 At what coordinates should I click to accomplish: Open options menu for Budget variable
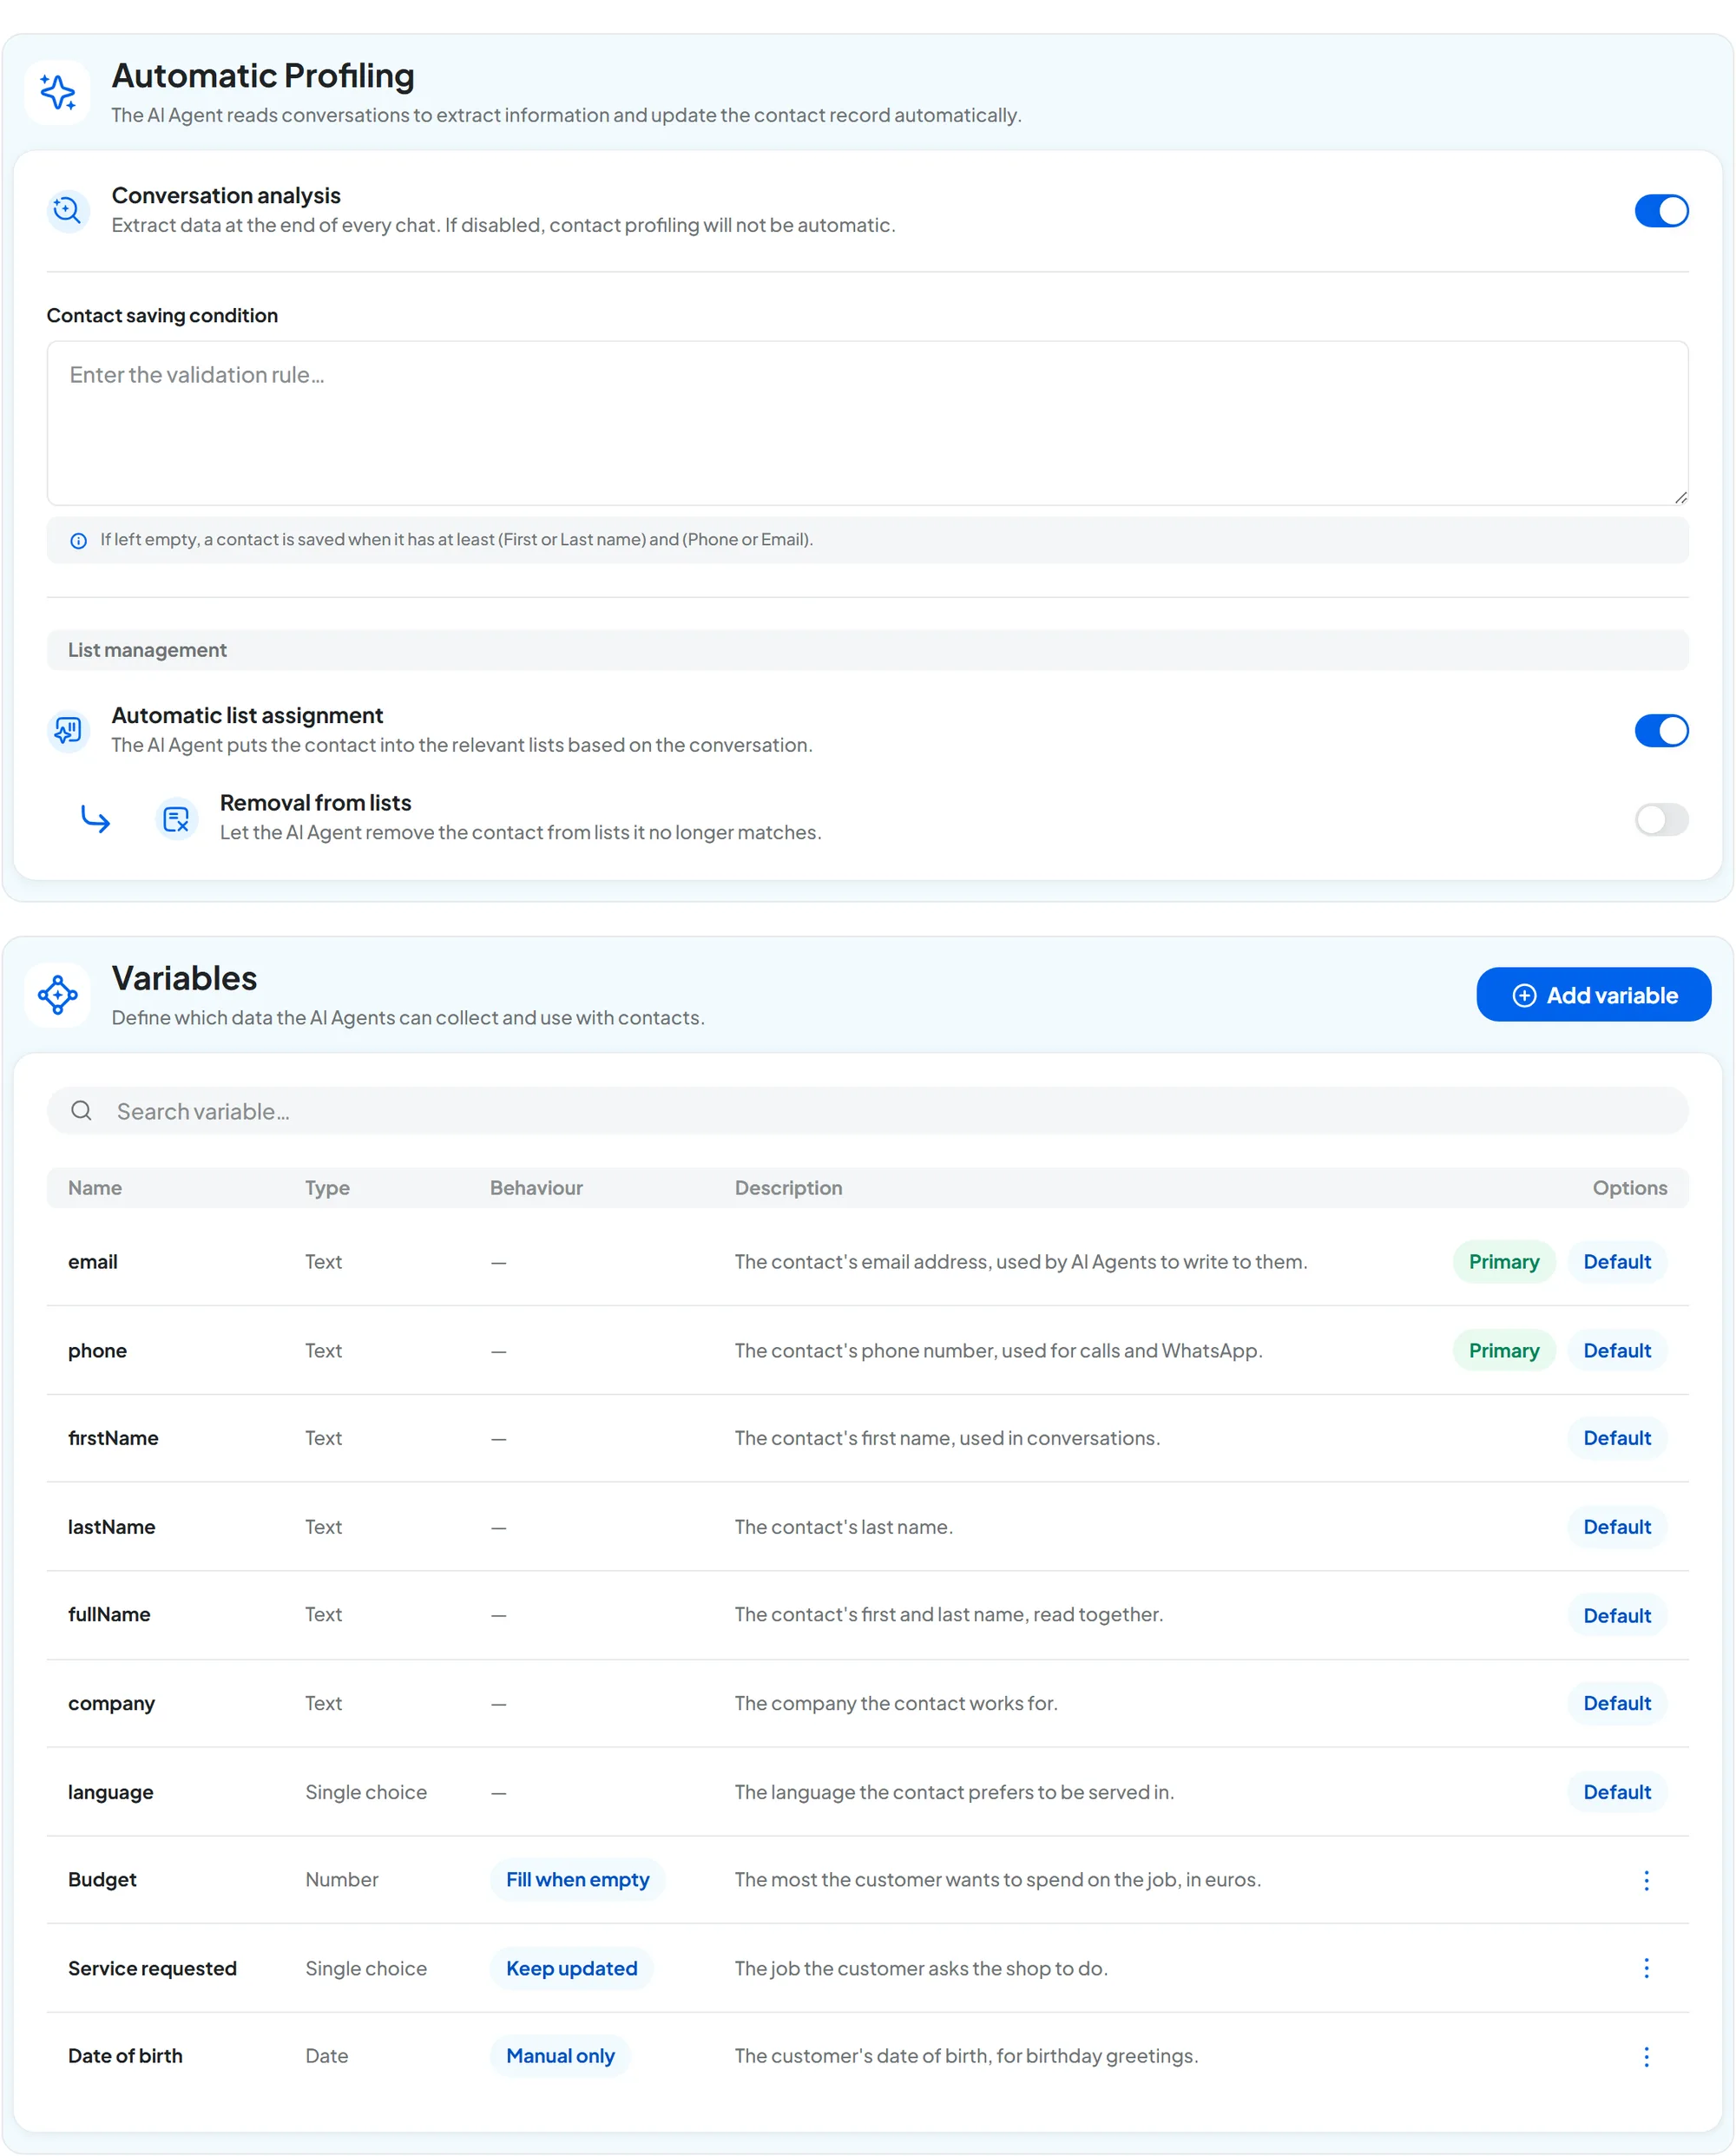click(x=1646, y=1880)
